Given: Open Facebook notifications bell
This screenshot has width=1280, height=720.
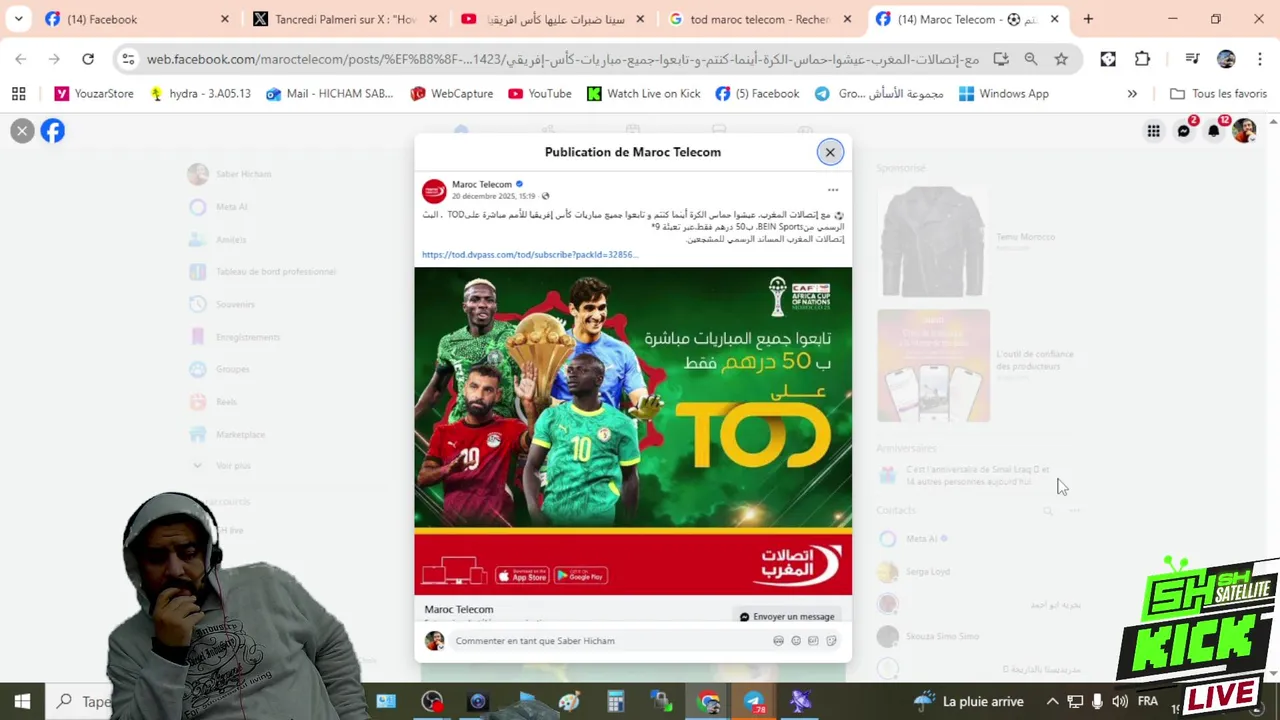Looking at the screenshot, I should click(1214, 131).
